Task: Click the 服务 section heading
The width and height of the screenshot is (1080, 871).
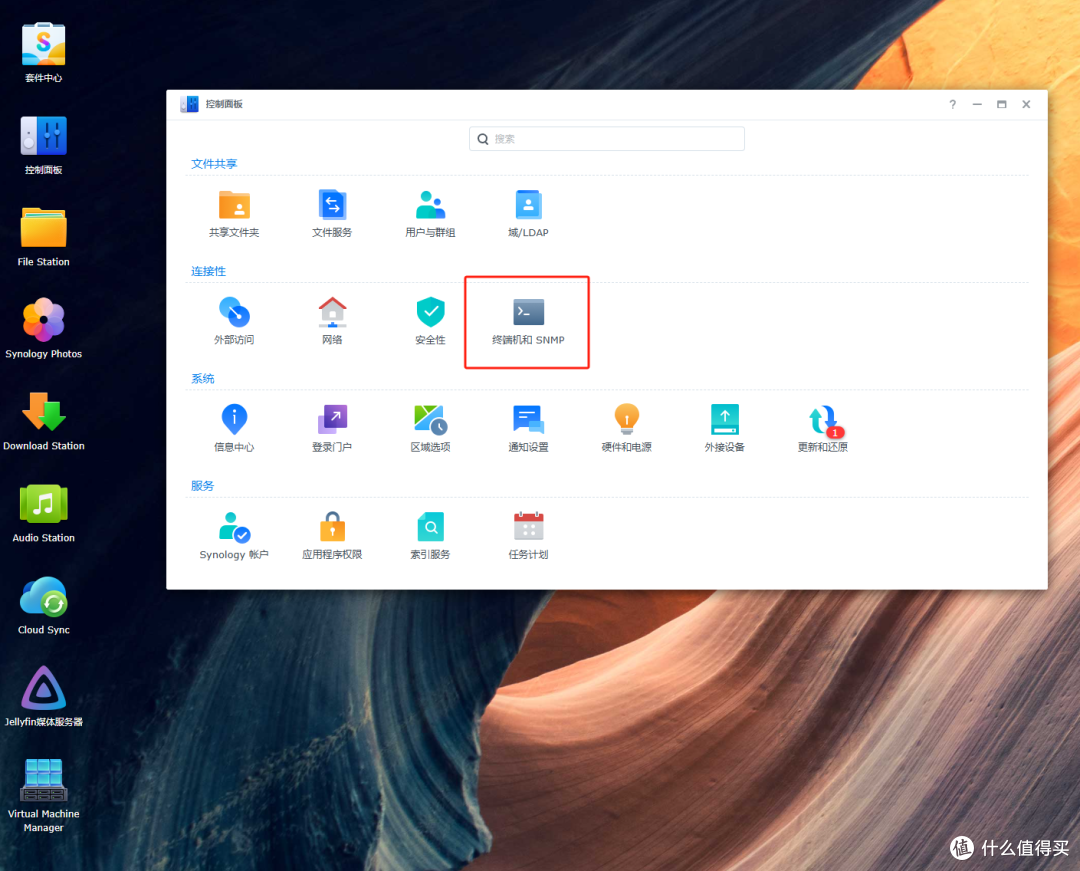Action: [x=202, y=486]
